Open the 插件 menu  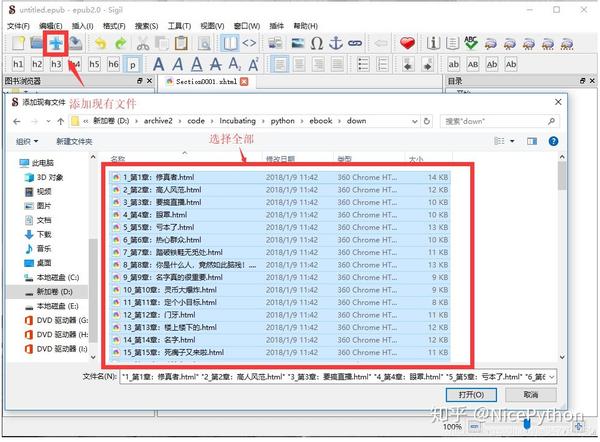(x=276, y=26)
